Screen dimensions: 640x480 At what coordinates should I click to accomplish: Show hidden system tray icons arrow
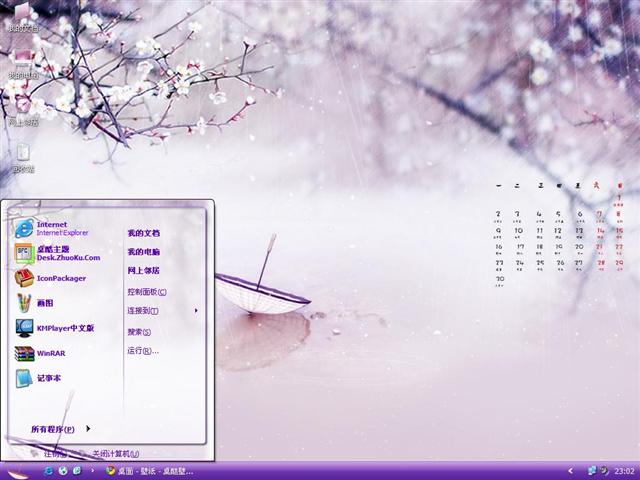click(571, 471)
